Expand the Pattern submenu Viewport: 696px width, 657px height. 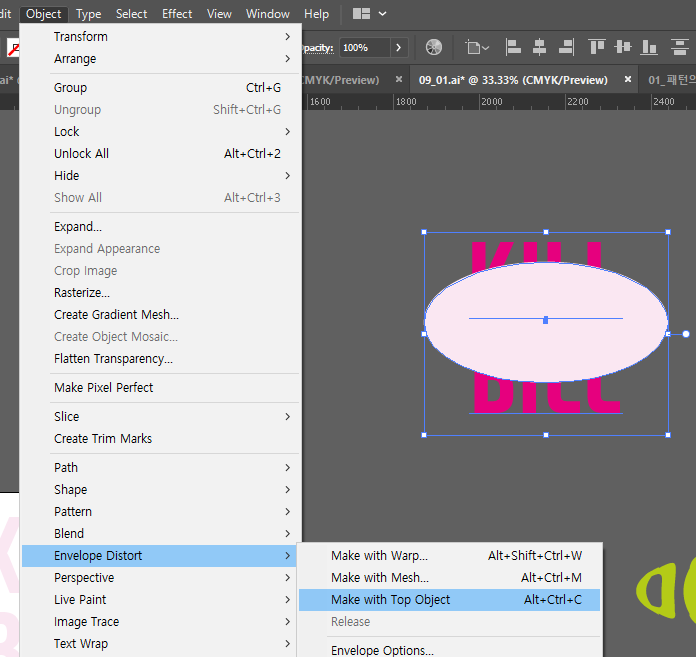[160, 511]
